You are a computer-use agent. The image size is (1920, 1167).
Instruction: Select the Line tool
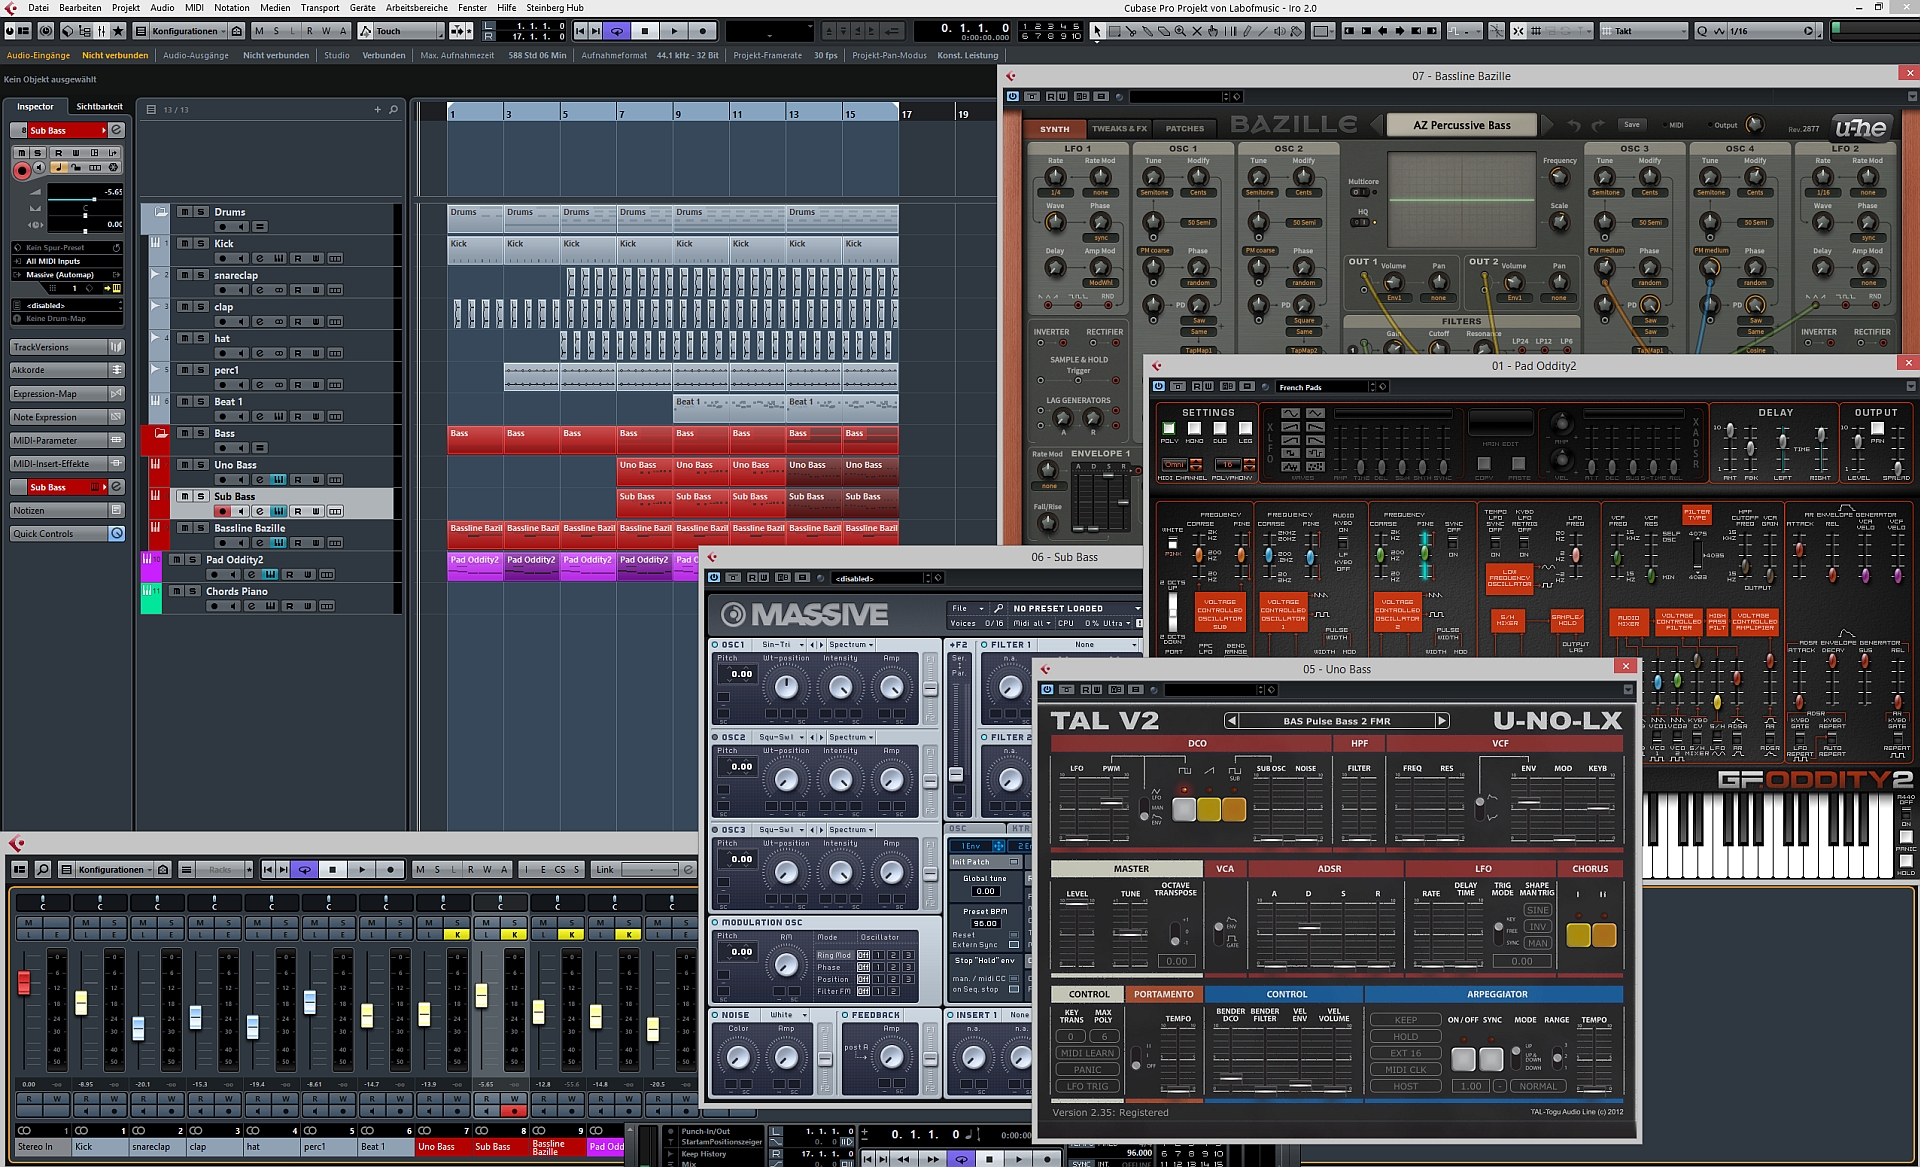tap(1263, 31)
